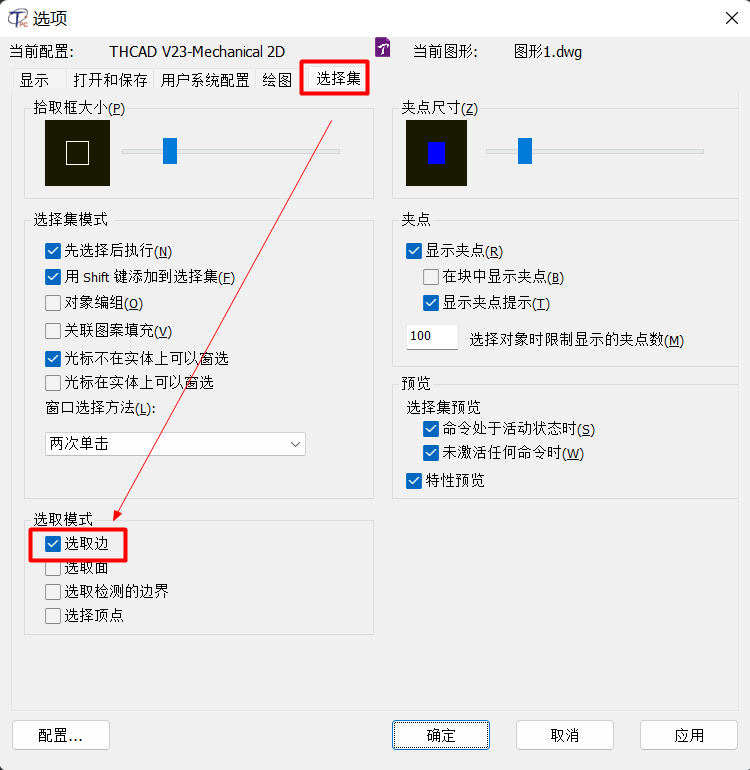The height and width of the screenshot is (770, 750).
Task: Enable 选择顶点 checkbox
Action: tap(53, 615)
